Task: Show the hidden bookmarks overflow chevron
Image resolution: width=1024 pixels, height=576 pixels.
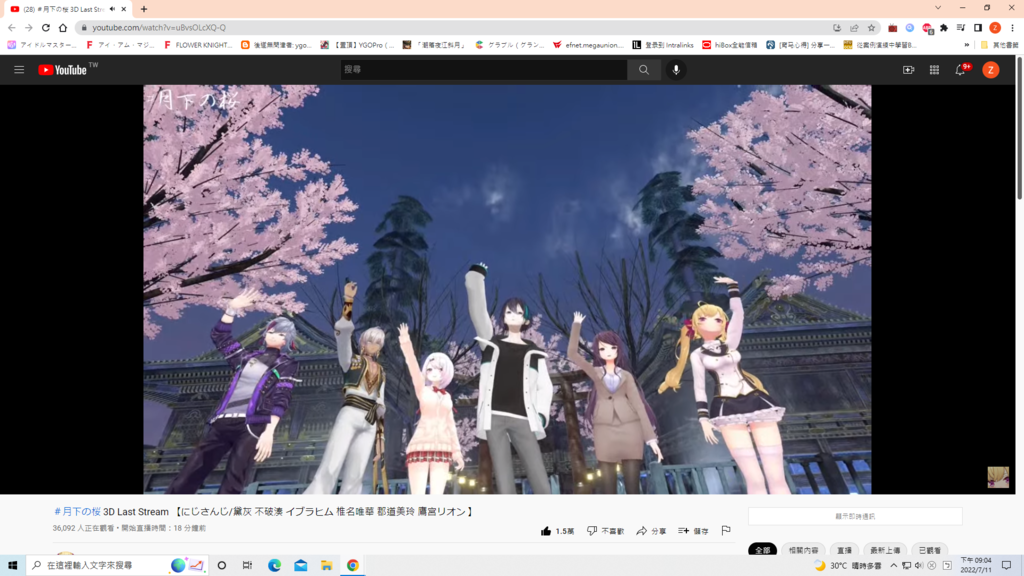Action: click(967, 45)
